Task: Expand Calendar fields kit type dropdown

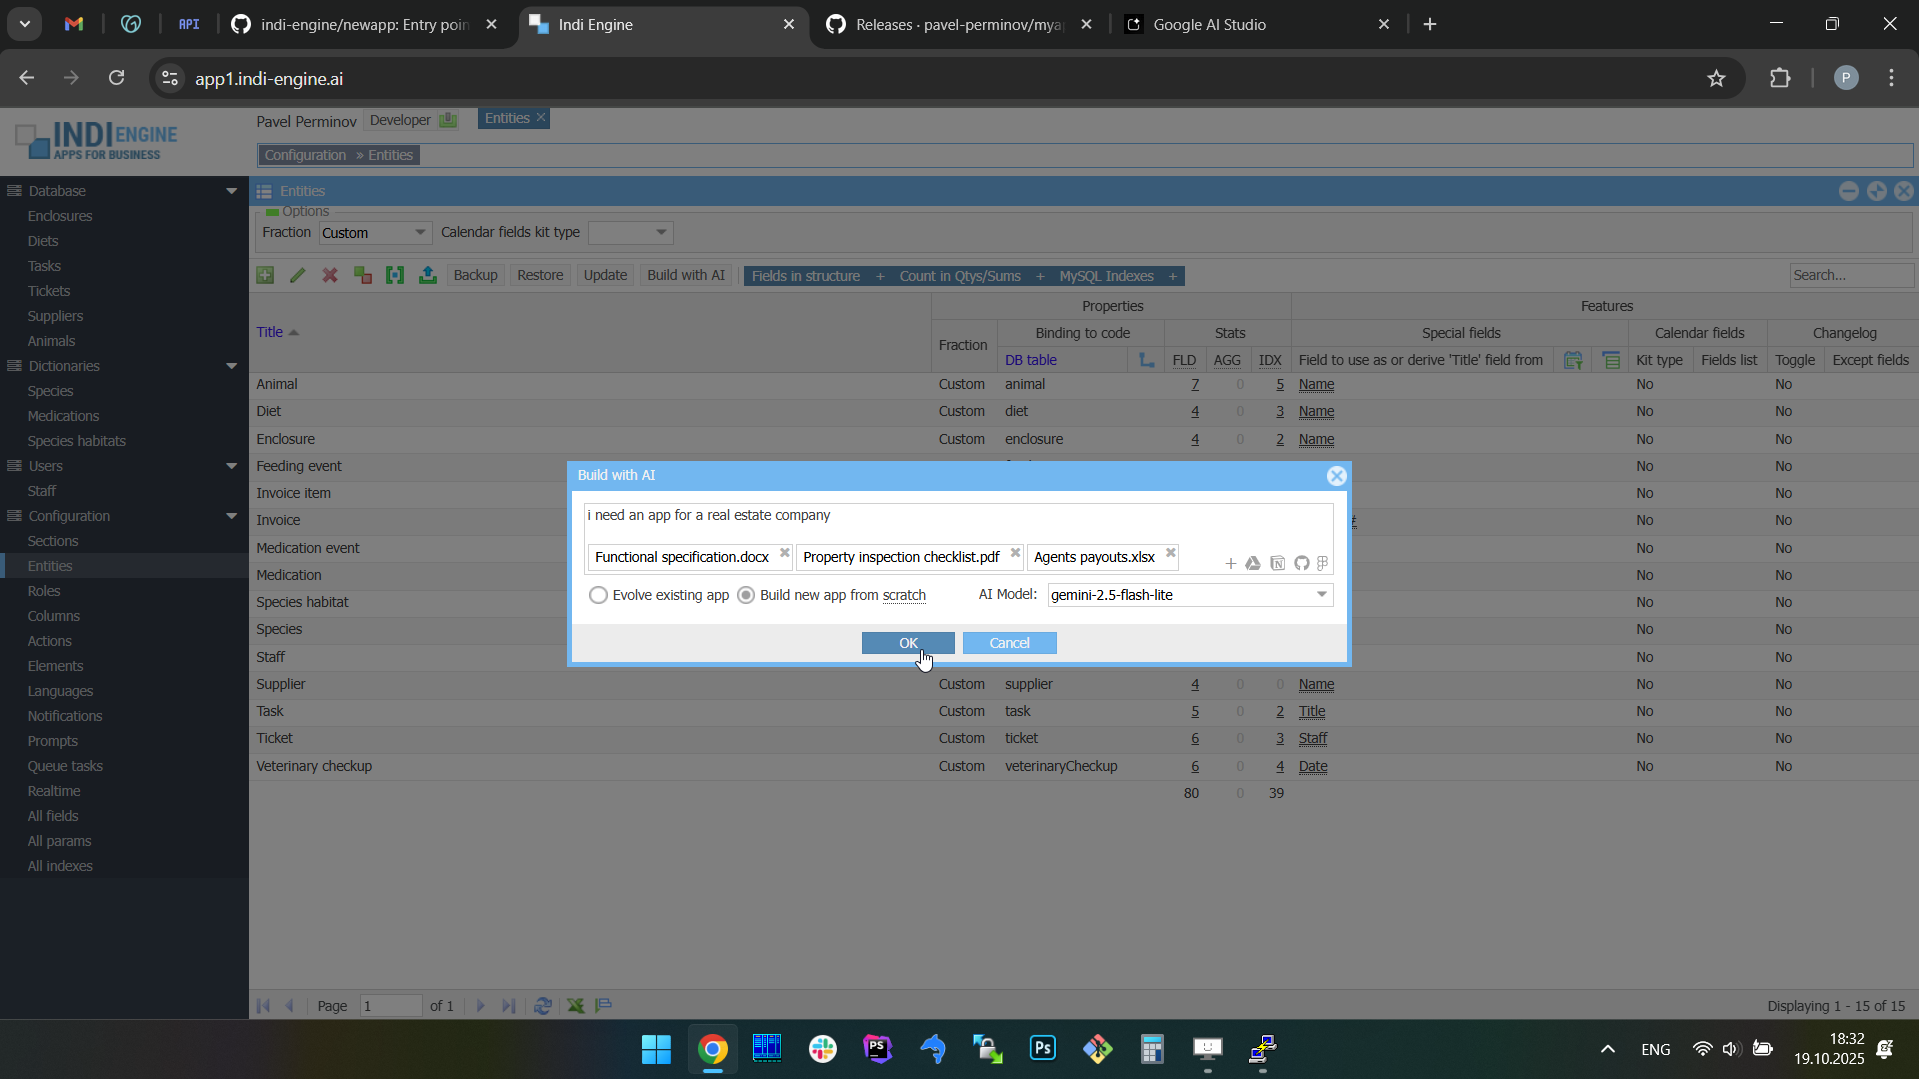Action: click(660, 233)
